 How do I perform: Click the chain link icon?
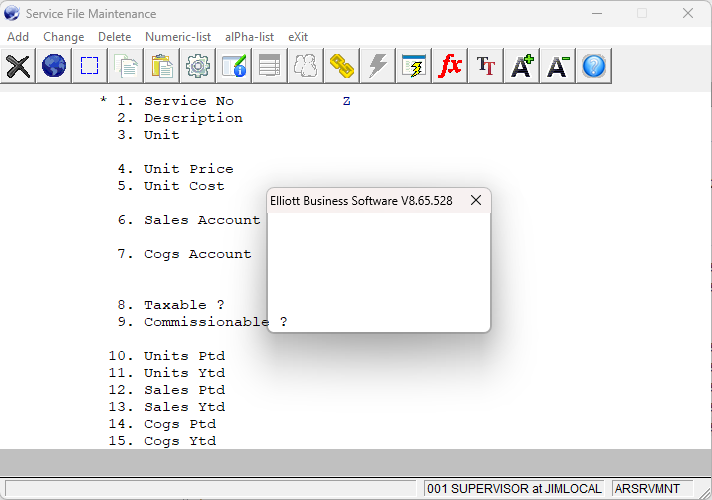click(x=342, y=67)
